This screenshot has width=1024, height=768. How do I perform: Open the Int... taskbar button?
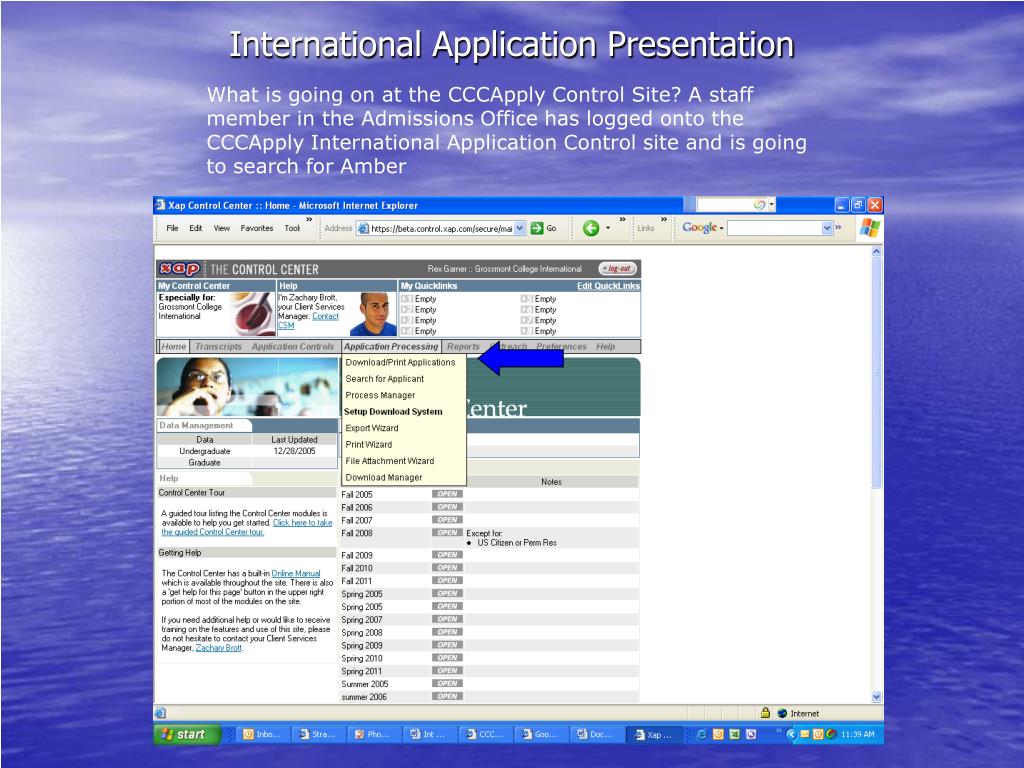click(x=428, y=734)
